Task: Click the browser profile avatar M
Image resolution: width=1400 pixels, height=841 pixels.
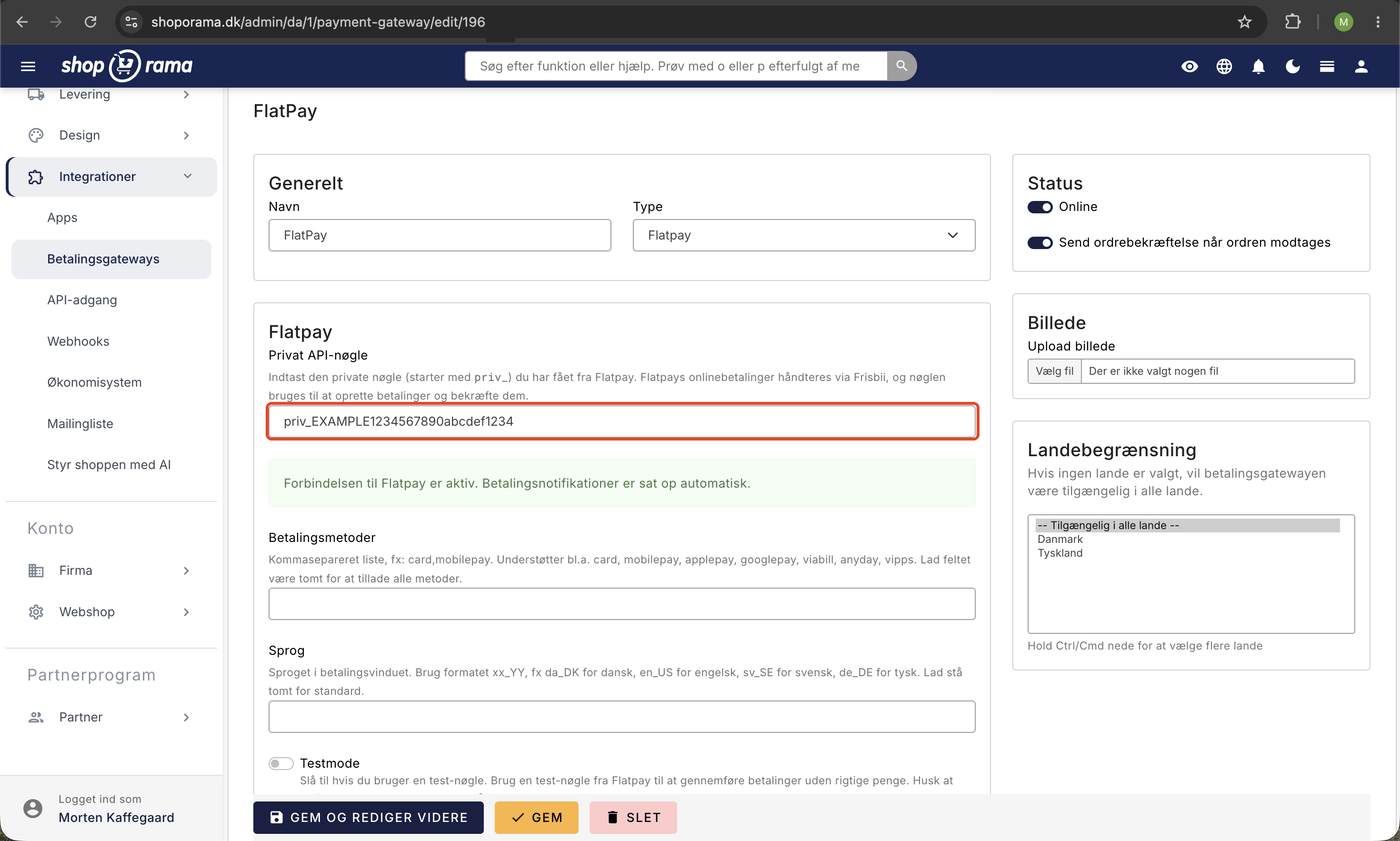Action: (x=1343, y=21)
